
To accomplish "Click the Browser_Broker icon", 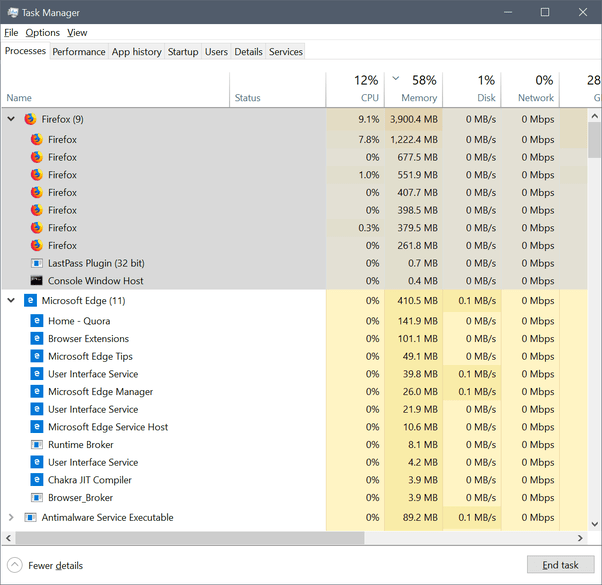I will point(36,497).
